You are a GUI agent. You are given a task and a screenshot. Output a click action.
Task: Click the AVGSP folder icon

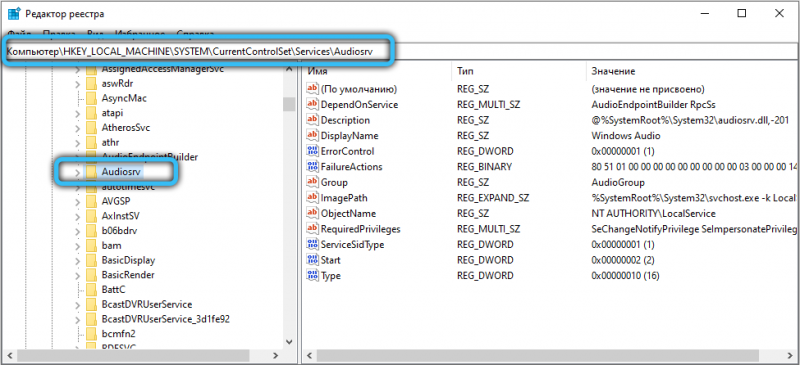[x=91, y=201]
